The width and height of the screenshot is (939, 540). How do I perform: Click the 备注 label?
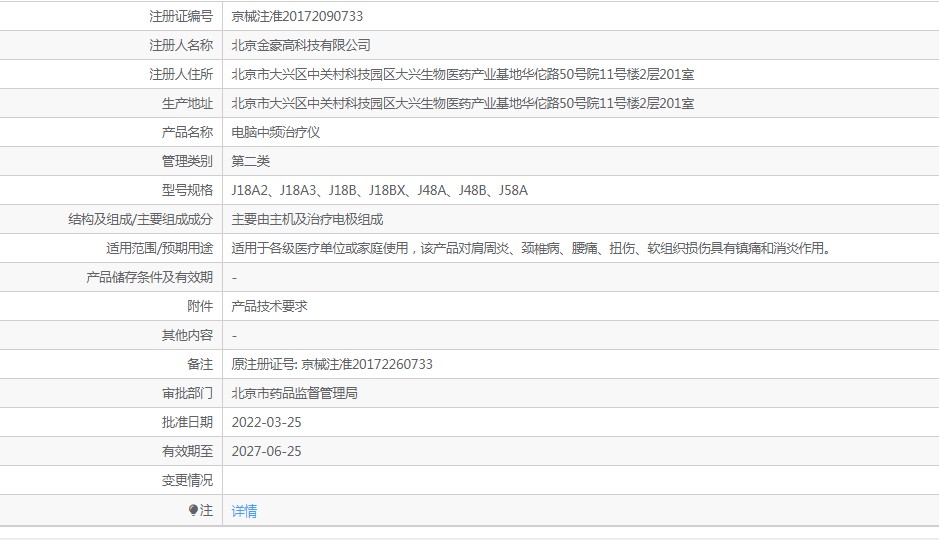pyautogui.click(x=200, y=364)
